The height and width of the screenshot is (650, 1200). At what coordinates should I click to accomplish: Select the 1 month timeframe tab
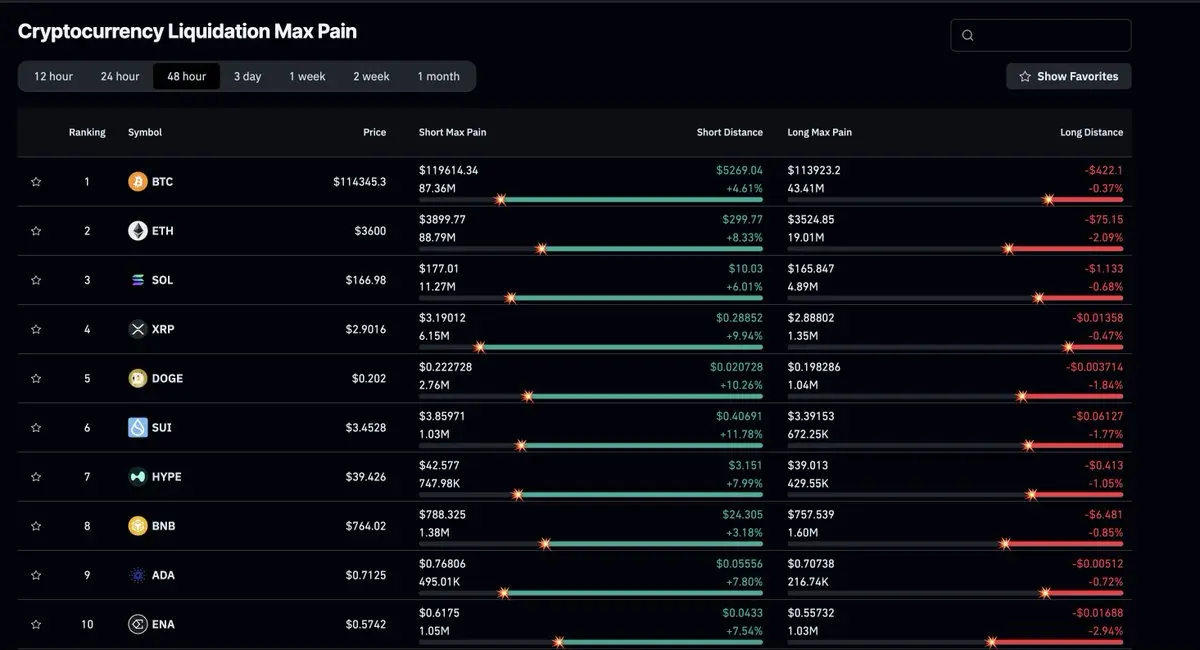click(438, 76)
